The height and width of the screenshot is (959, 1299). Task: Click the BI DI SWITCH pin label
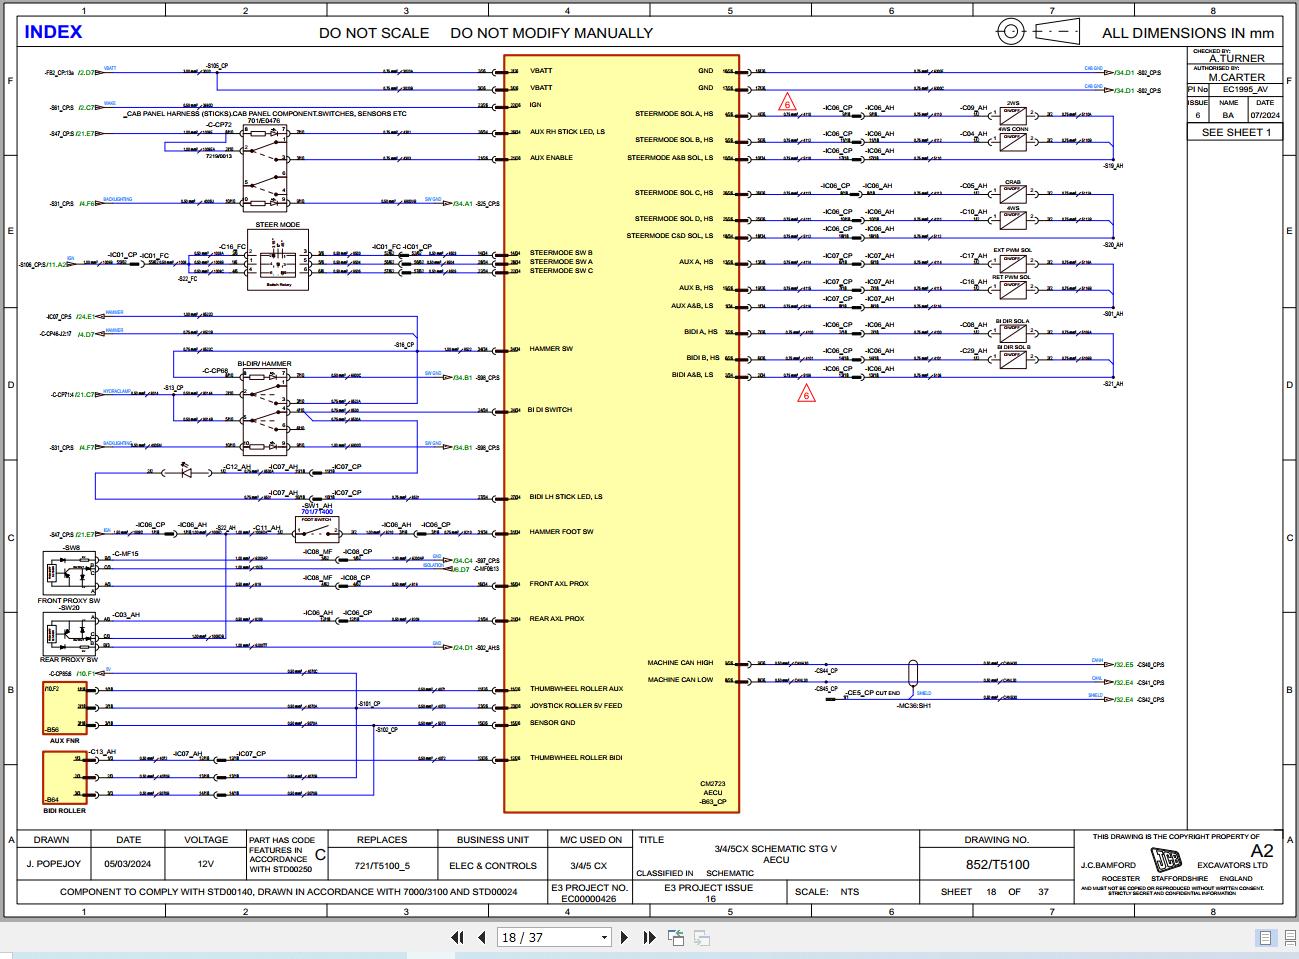(550, 410)
